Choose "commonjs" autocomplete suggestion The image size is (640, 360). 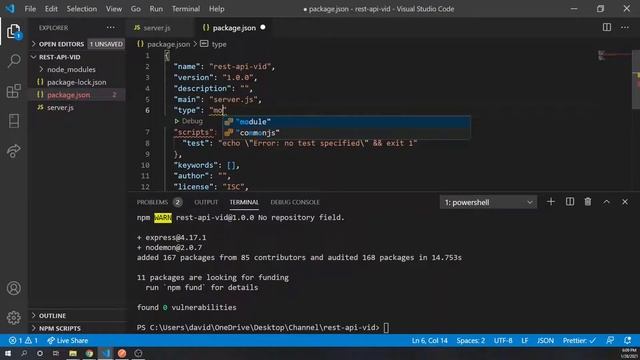tap(346, 133)
